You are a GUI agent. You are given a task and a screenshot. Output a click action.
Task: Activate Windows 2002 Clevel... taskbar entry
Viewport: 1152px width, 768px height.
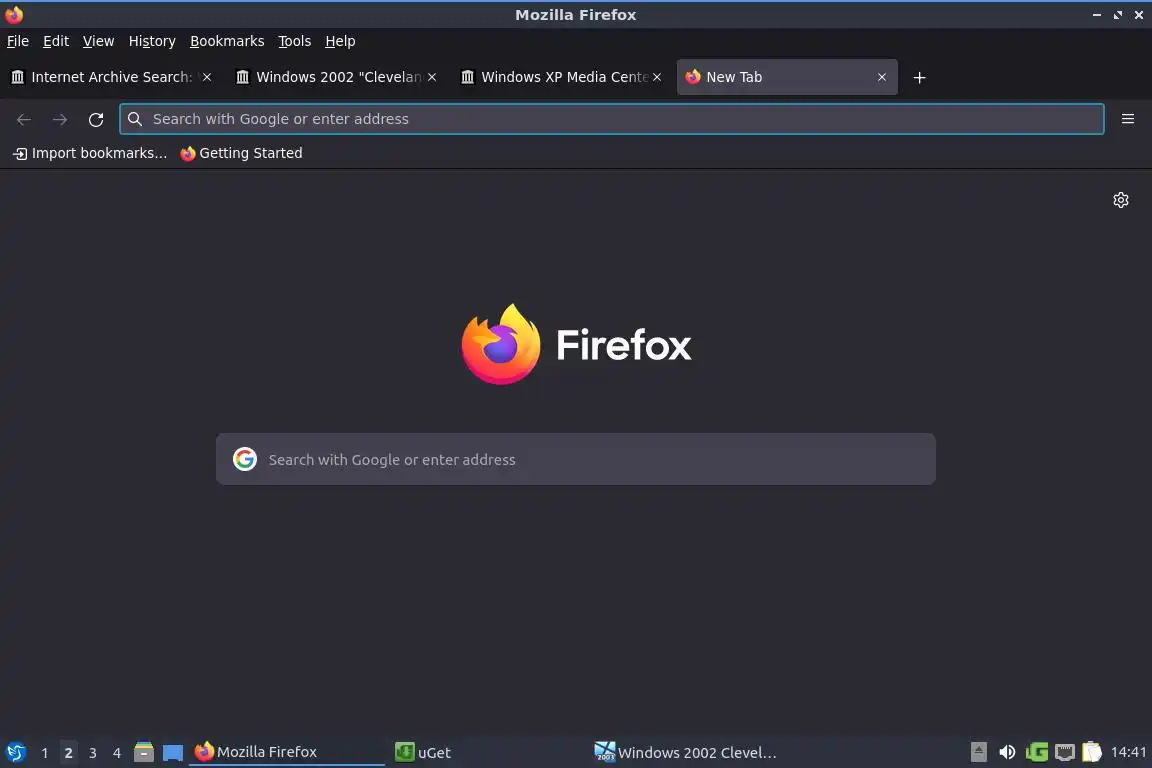687,752
